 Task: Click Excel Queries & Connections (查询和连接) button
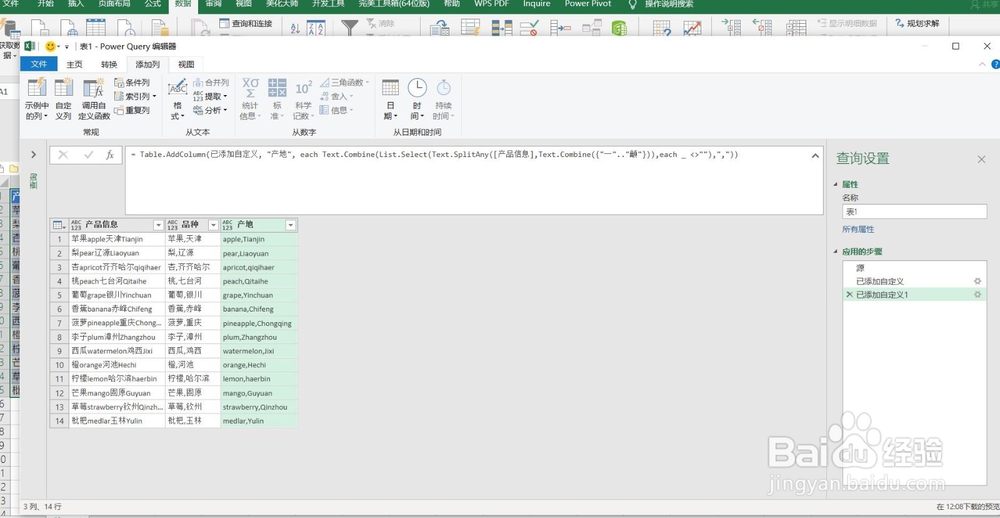coord(246,24)
